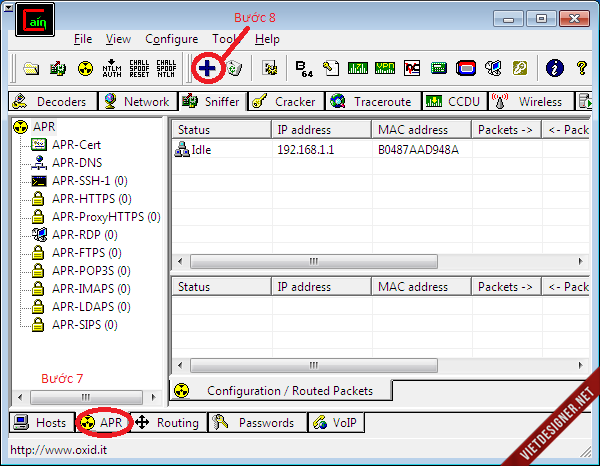
Task: Open the system menu at title bar corner
Action: [x=8, y=7]
